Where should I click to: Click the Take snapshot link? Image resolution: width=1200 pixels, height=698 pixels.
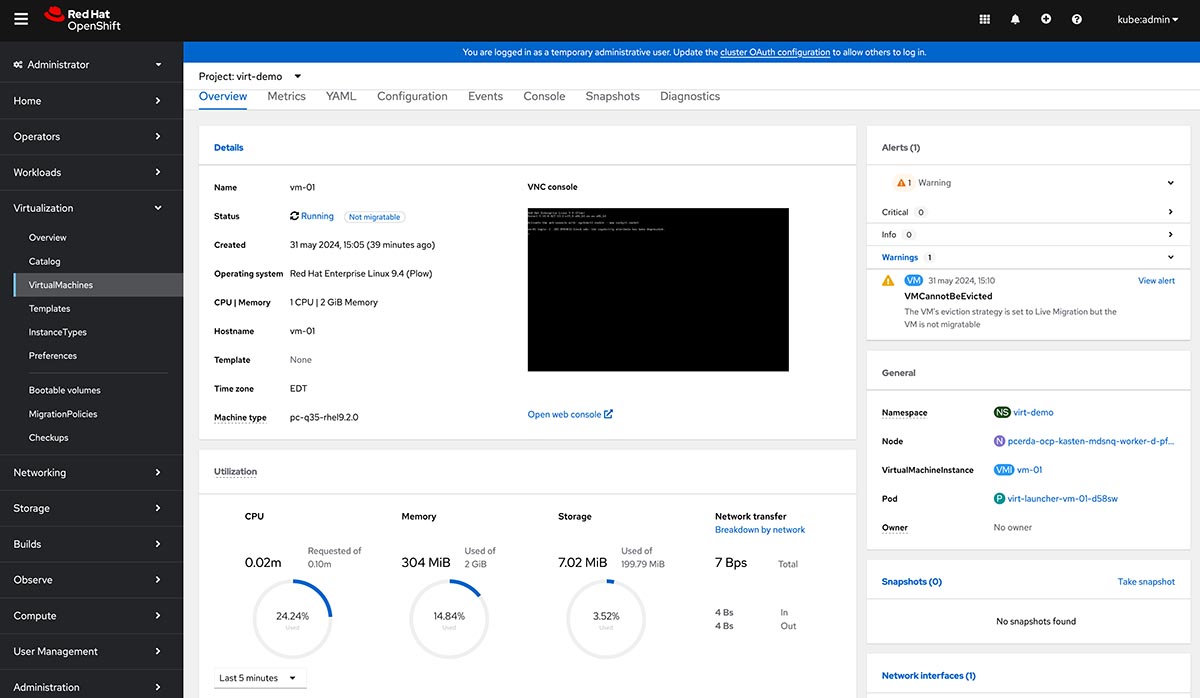(x=1146, y=582)
